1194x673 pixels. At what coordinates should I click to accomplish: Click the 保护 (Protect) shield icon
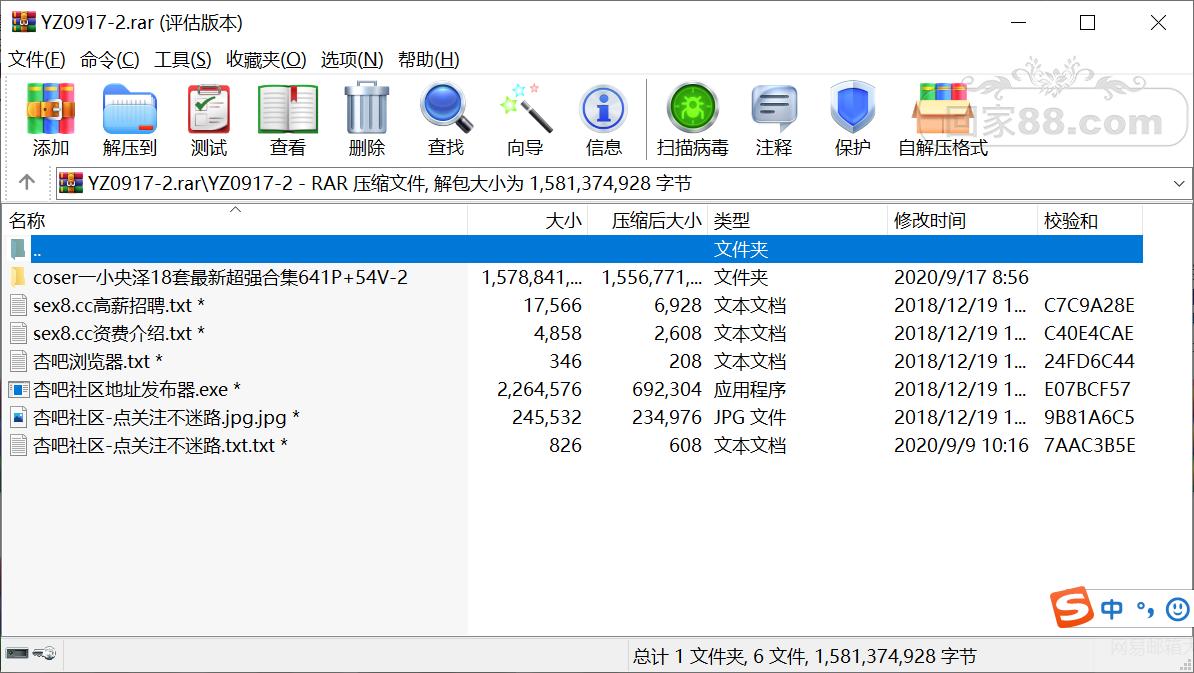852,120
